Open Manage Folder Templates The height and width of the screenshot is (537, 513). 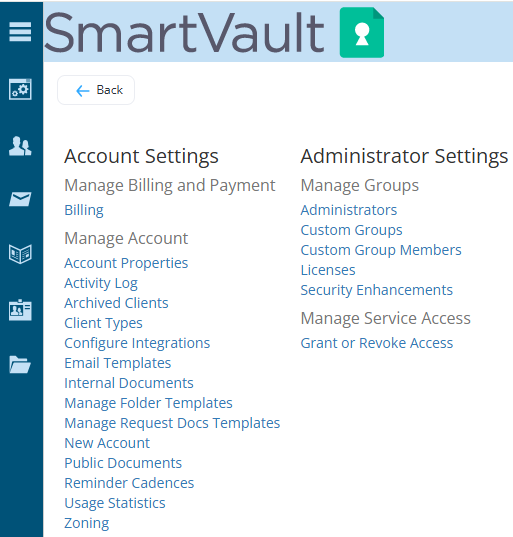pos(148,403)
